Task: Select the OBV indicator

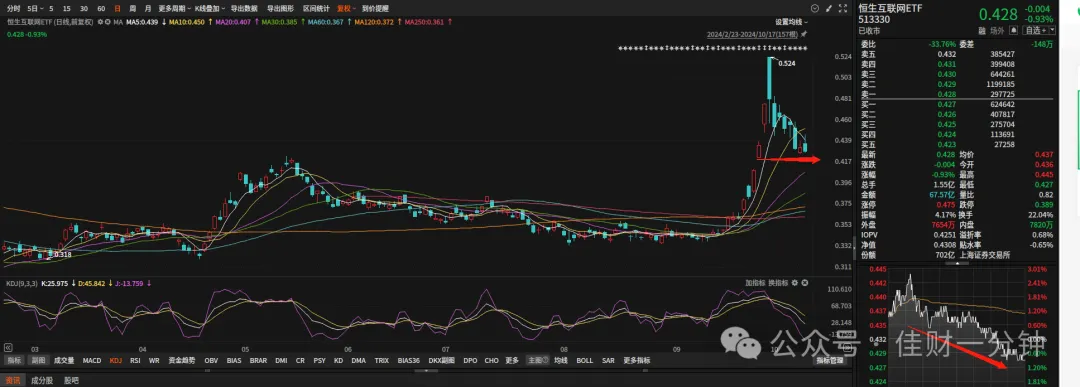Action: point(211,360)
